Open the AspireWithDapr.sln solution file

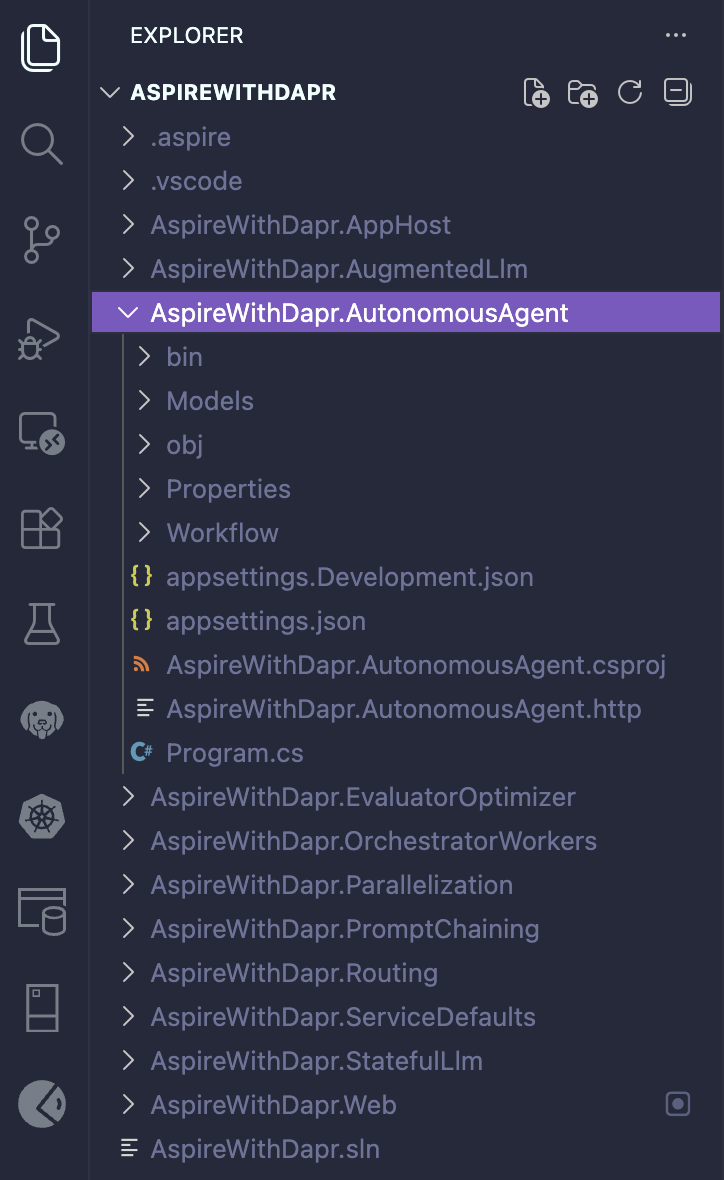click(x=265, y=1149)
